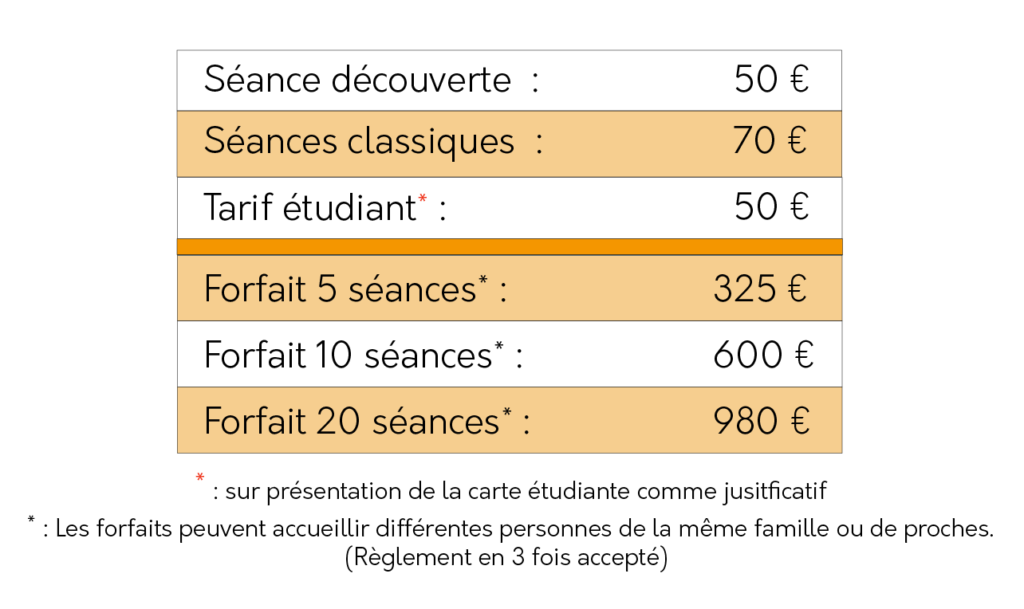Select the 50 € price for Séance découverte
The image size is (1024, 609).
click(x=771, y=79)
